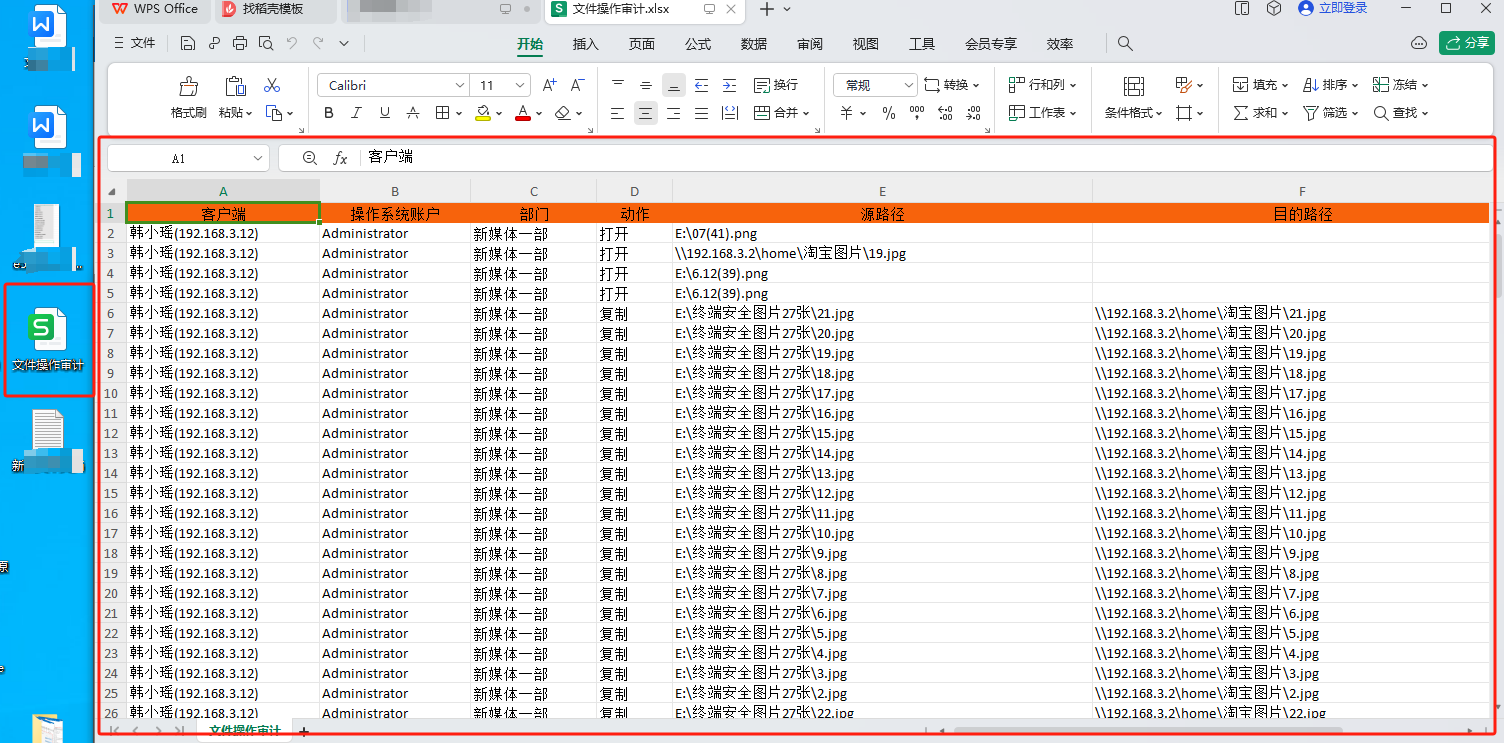1504x743 pixels.
Task: Set middle vertical alignment
Action: point(646,85)
